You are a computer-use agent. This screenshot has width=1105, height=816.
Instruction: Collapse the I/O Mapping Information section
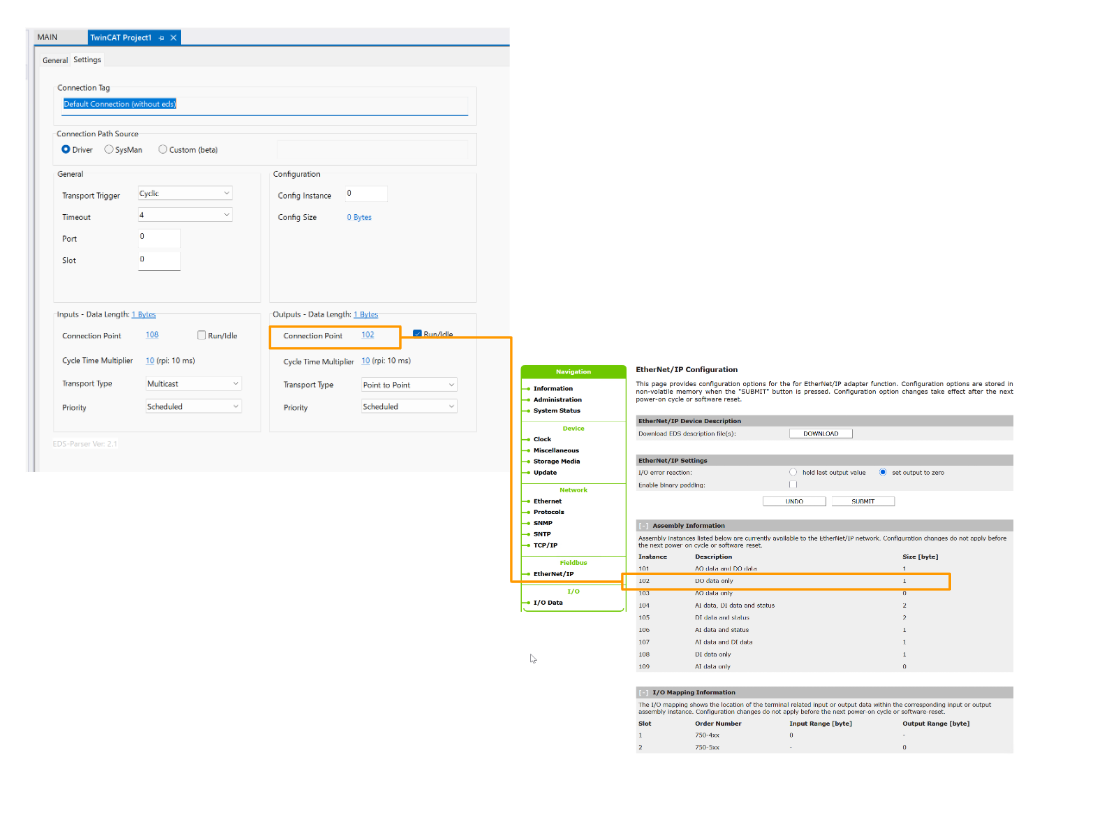(643, 692)
